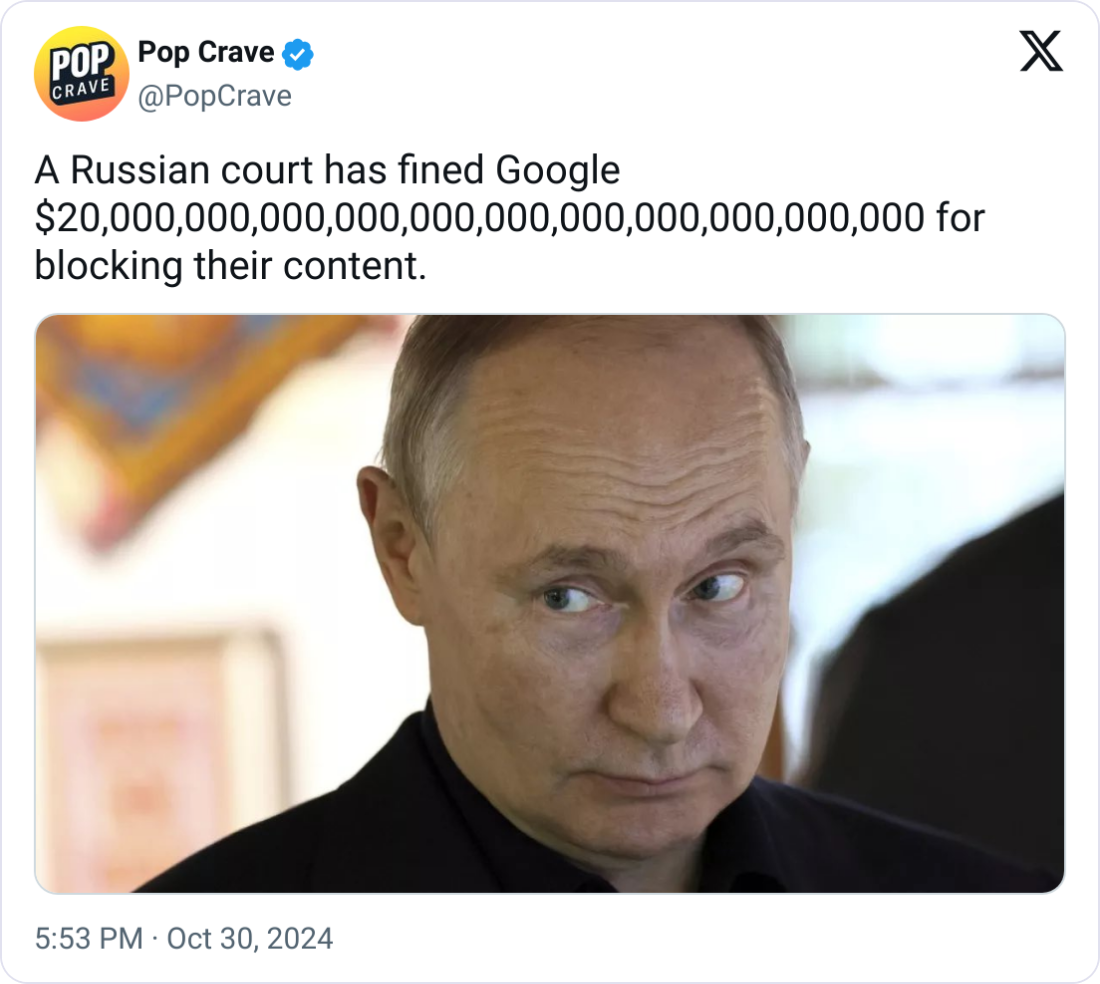
Task: Click the X logo in the corner
Action: coord(1041,51)
